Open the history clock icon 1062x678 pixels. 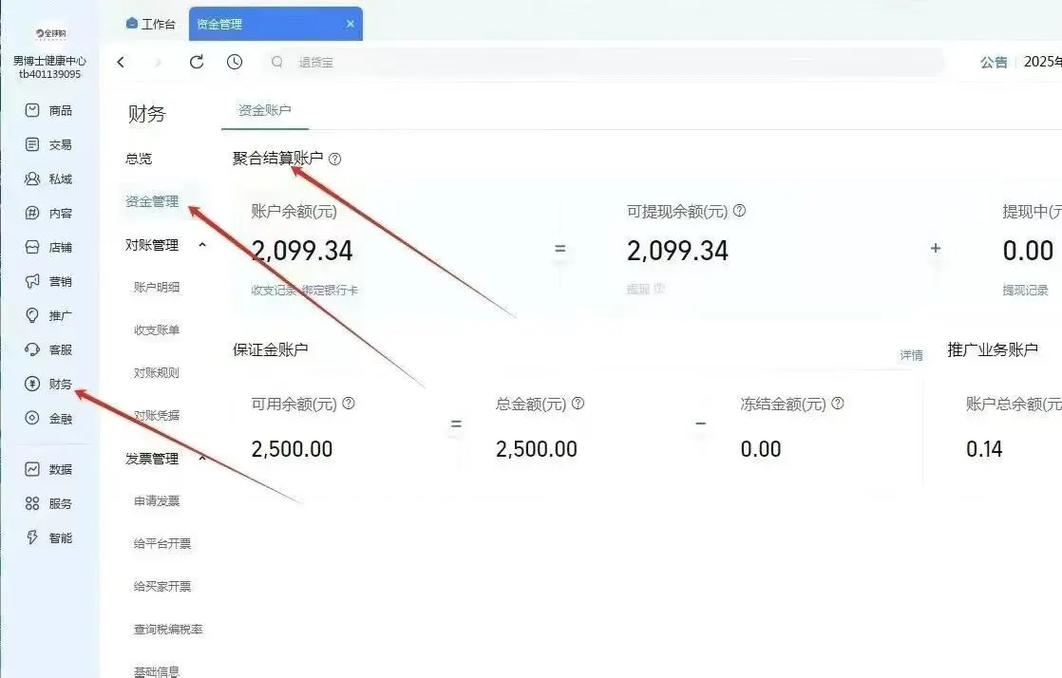click(x=234, y=62)
